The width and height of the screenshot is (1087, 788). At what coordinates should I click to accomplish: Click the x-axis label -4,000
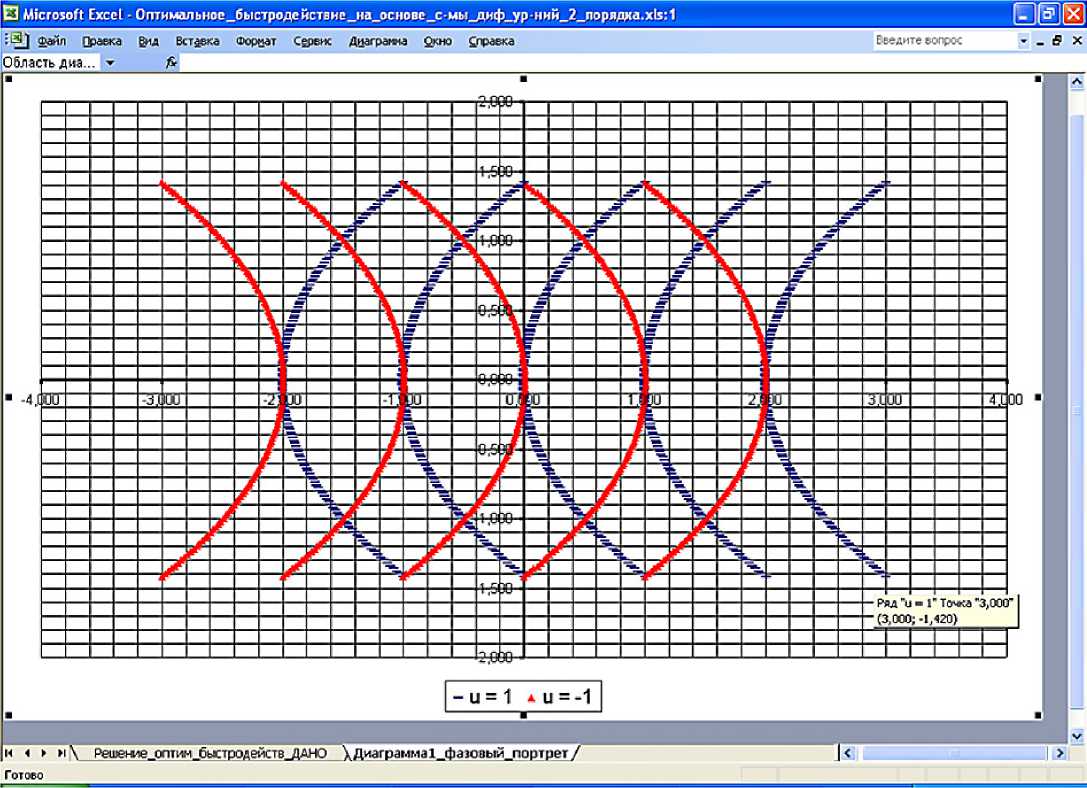40,400
